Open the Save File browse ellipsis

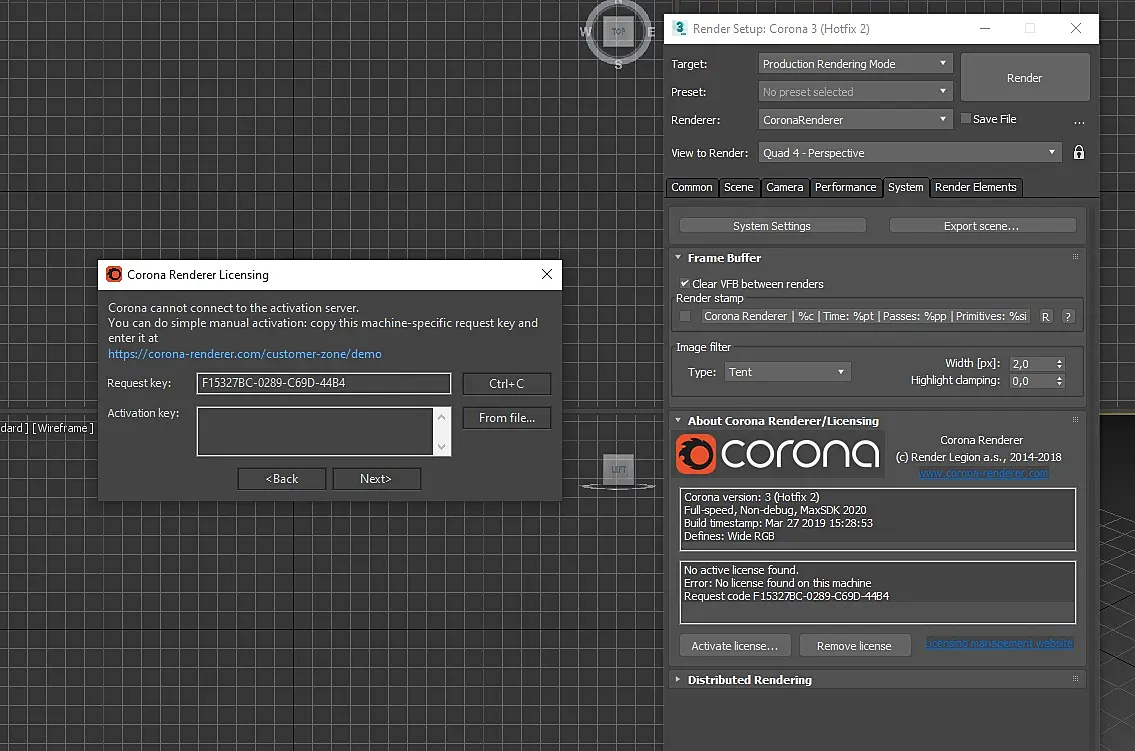[1079, 122]
